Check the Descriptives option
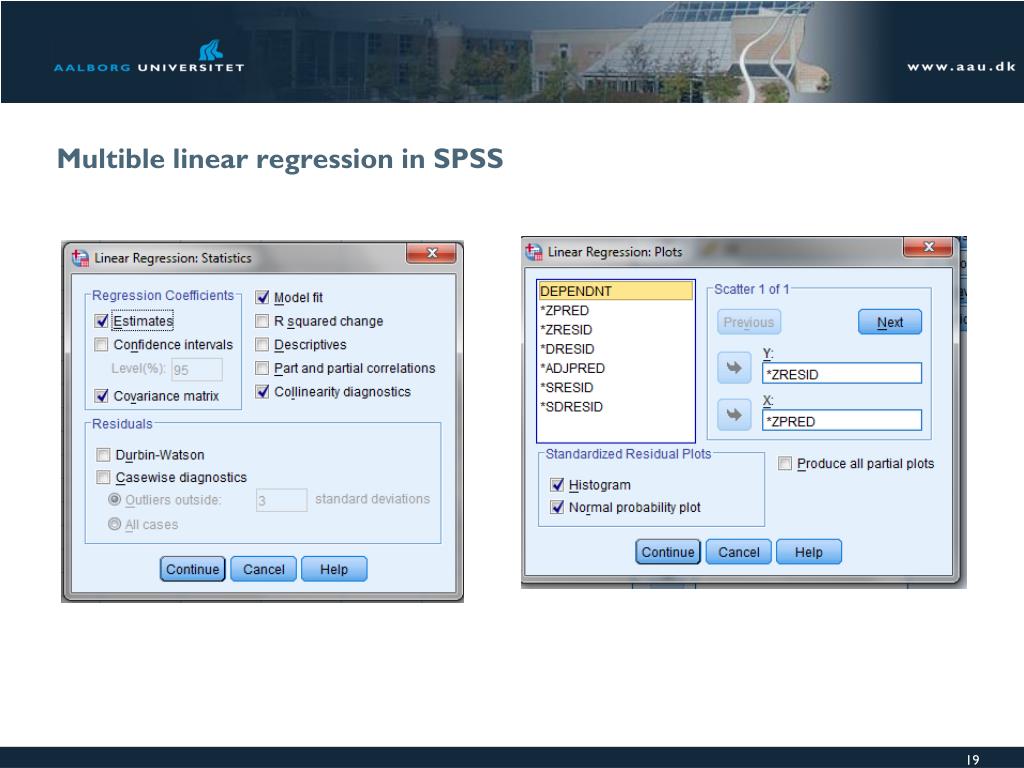 (x=262, y=344)
